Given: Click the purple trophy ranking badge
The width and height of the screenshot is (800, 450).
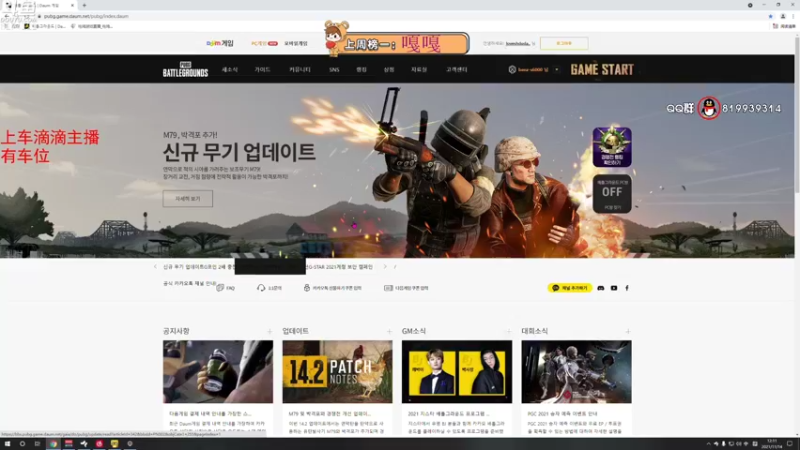Looking at the screenshot, I should (612, 147).
